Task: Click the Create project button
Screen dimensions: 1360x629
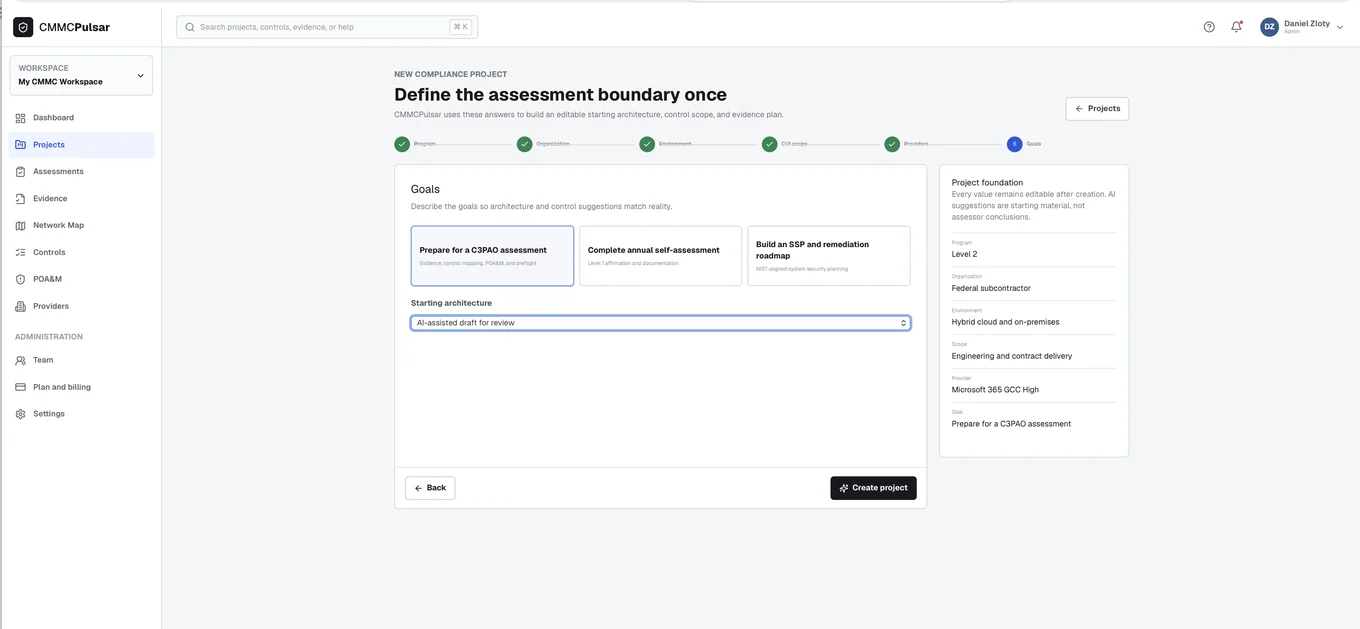Action: coord(873,488)
